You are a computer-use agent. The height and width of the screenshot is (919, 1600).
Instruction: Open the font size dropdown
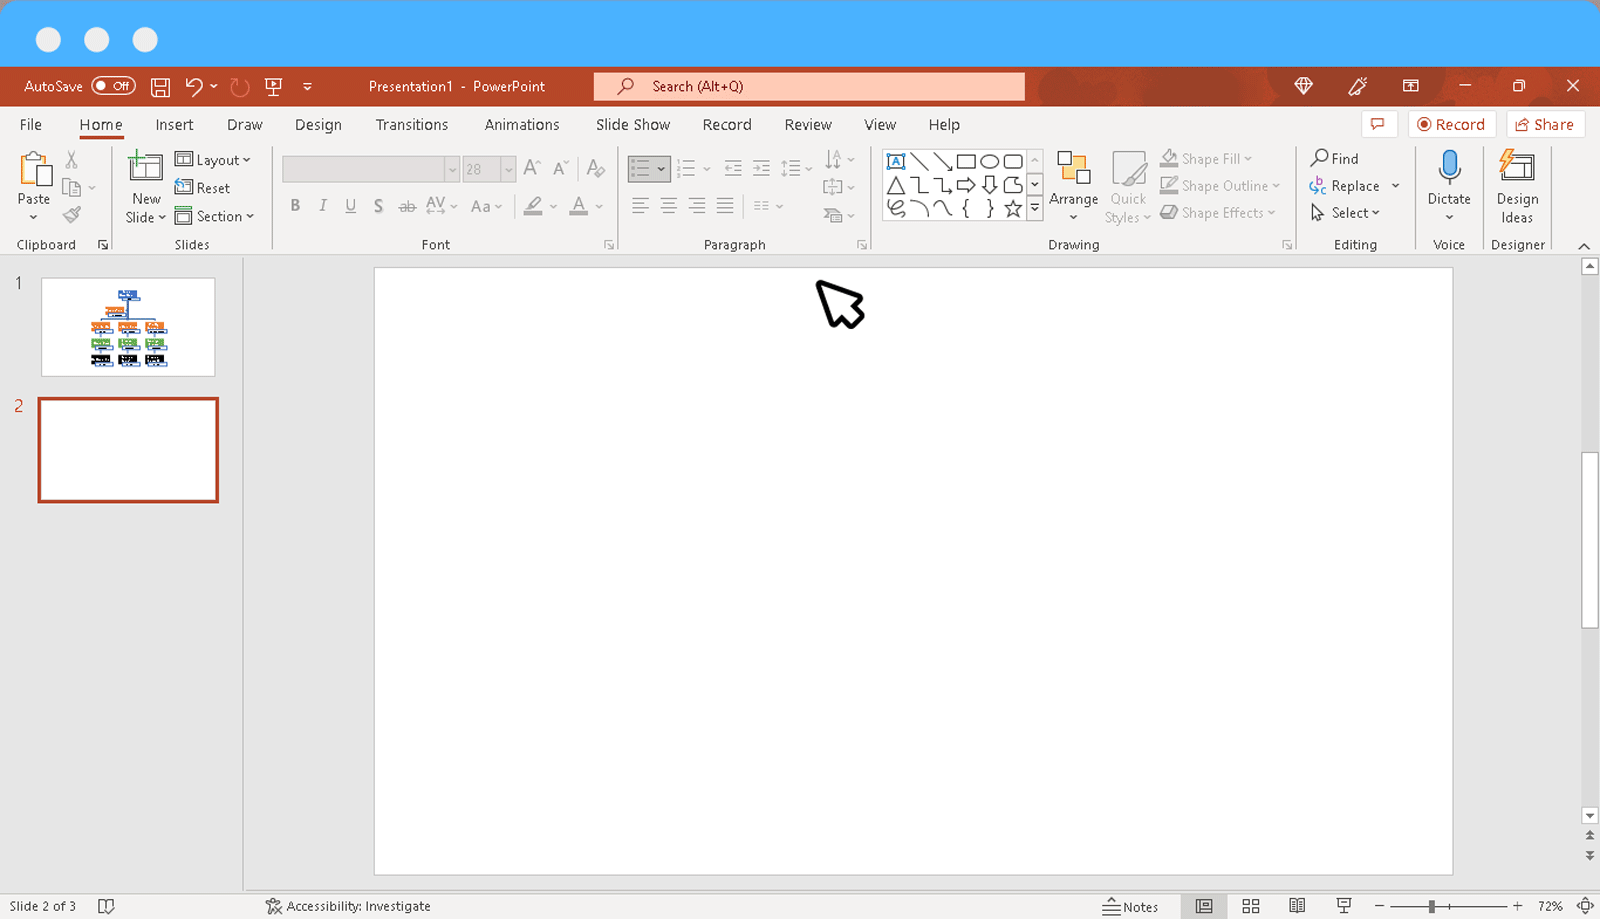coord(507,169)
